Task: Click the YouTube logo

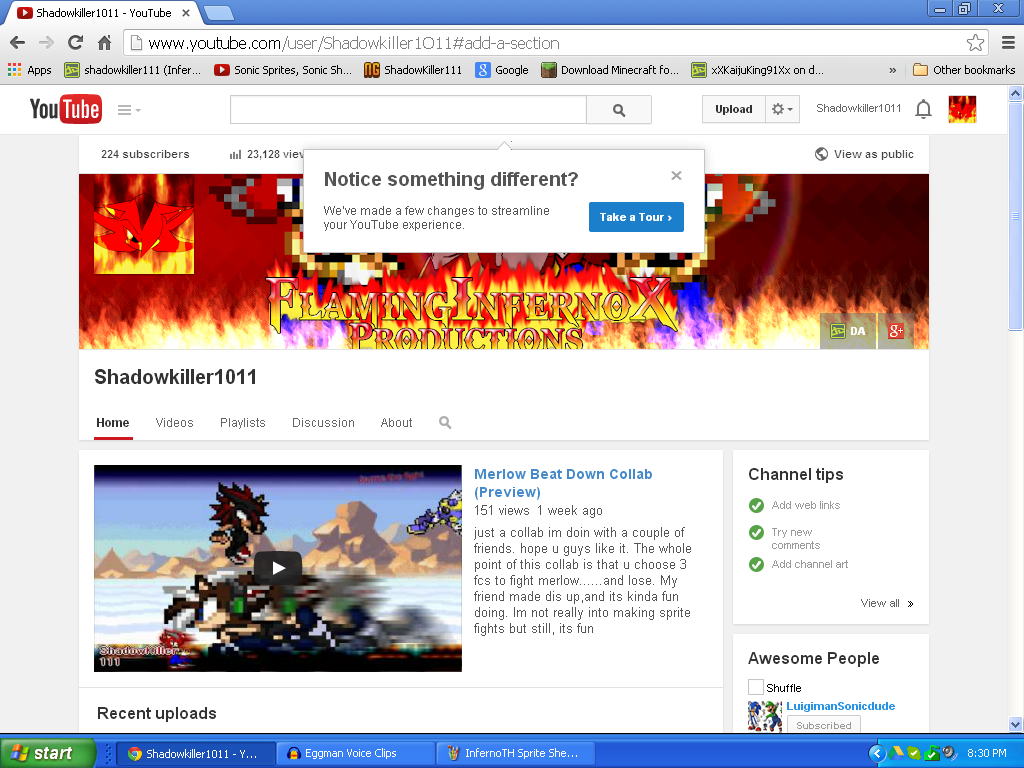Action: click(65, 109)
